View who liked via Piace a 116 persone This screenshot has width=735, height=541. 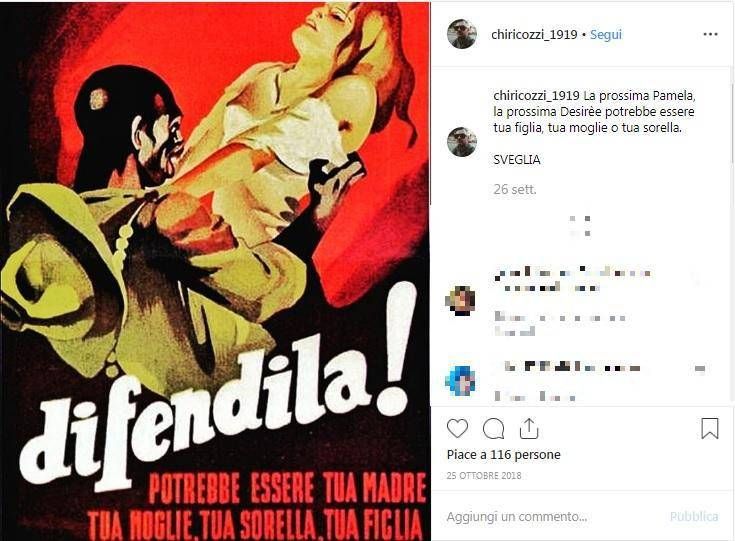coord(503,455)
